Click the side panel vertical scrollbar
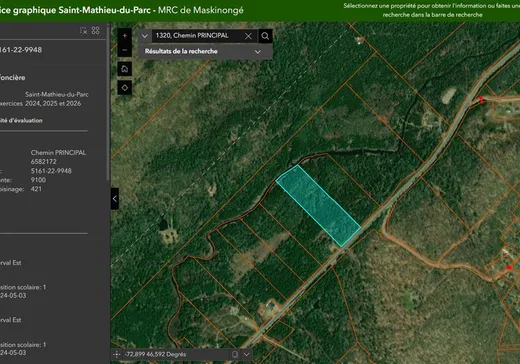 (108, 103)
